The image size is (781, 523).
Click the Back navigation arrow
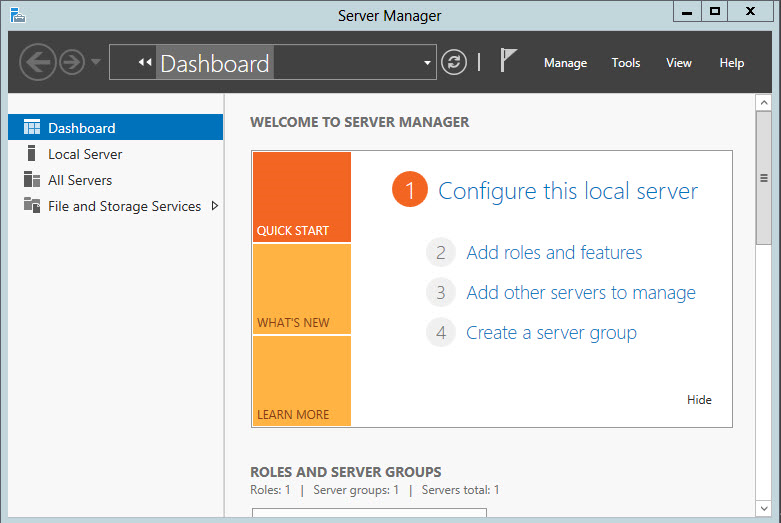click(38, 62)
